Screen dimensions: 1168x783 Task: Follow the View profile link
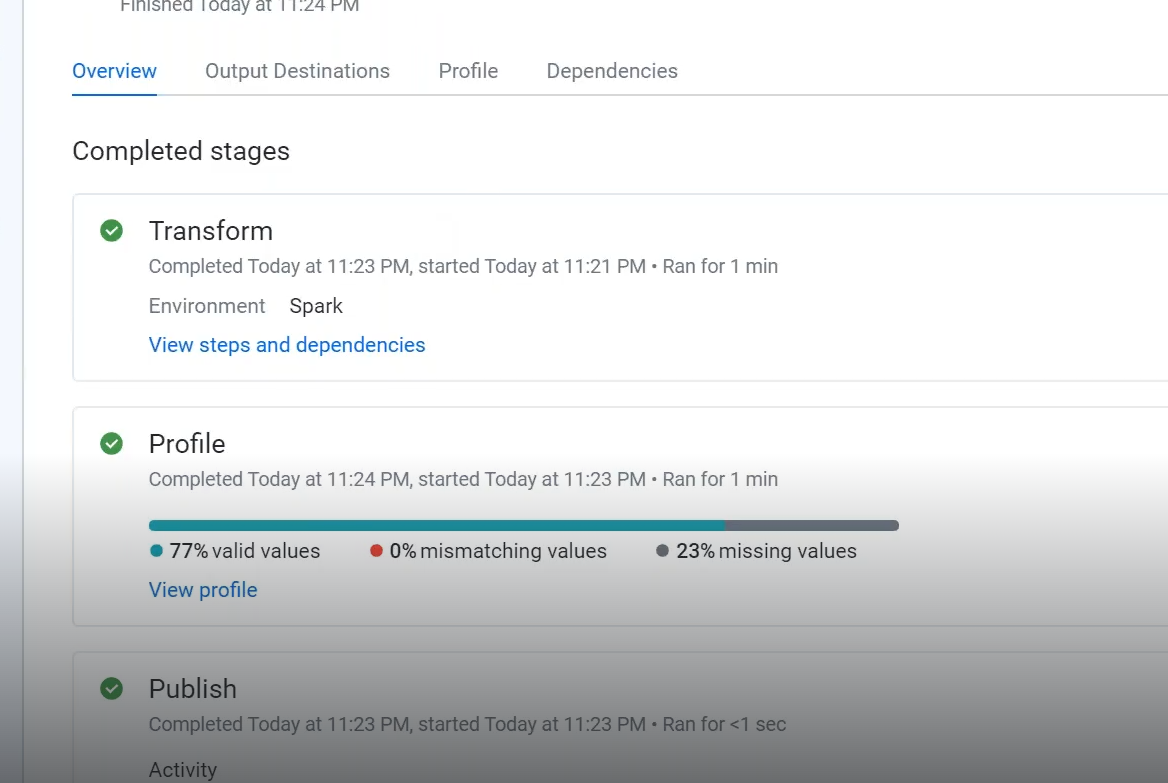pos(203,590)
